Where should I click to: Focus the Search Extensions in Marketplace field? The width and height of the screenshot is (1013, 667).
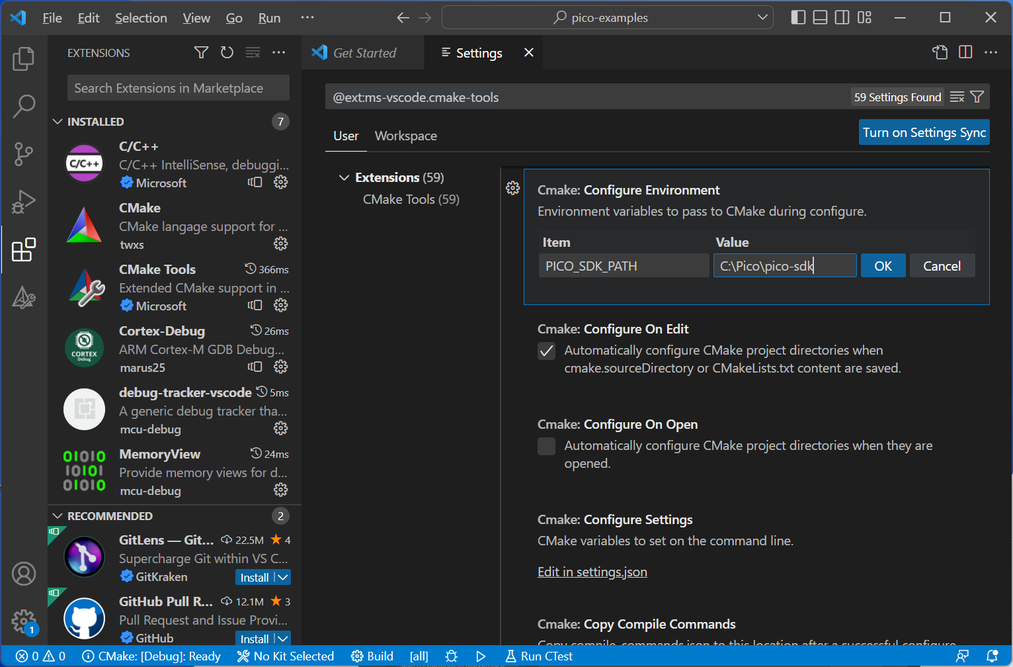(178, 88)
